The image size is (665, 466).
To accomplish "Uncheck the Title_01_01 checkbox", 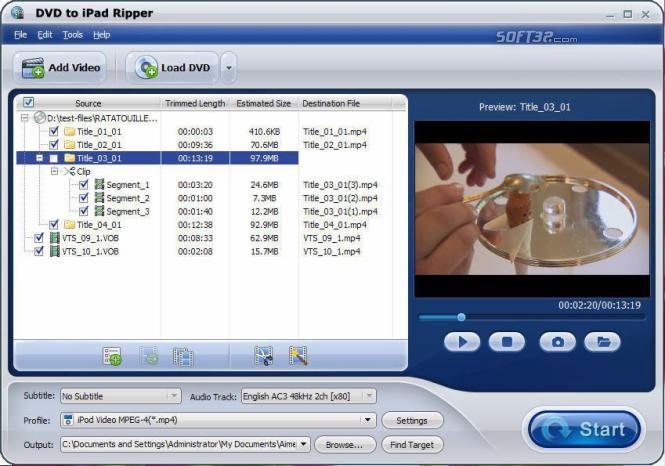I will 54,131.
